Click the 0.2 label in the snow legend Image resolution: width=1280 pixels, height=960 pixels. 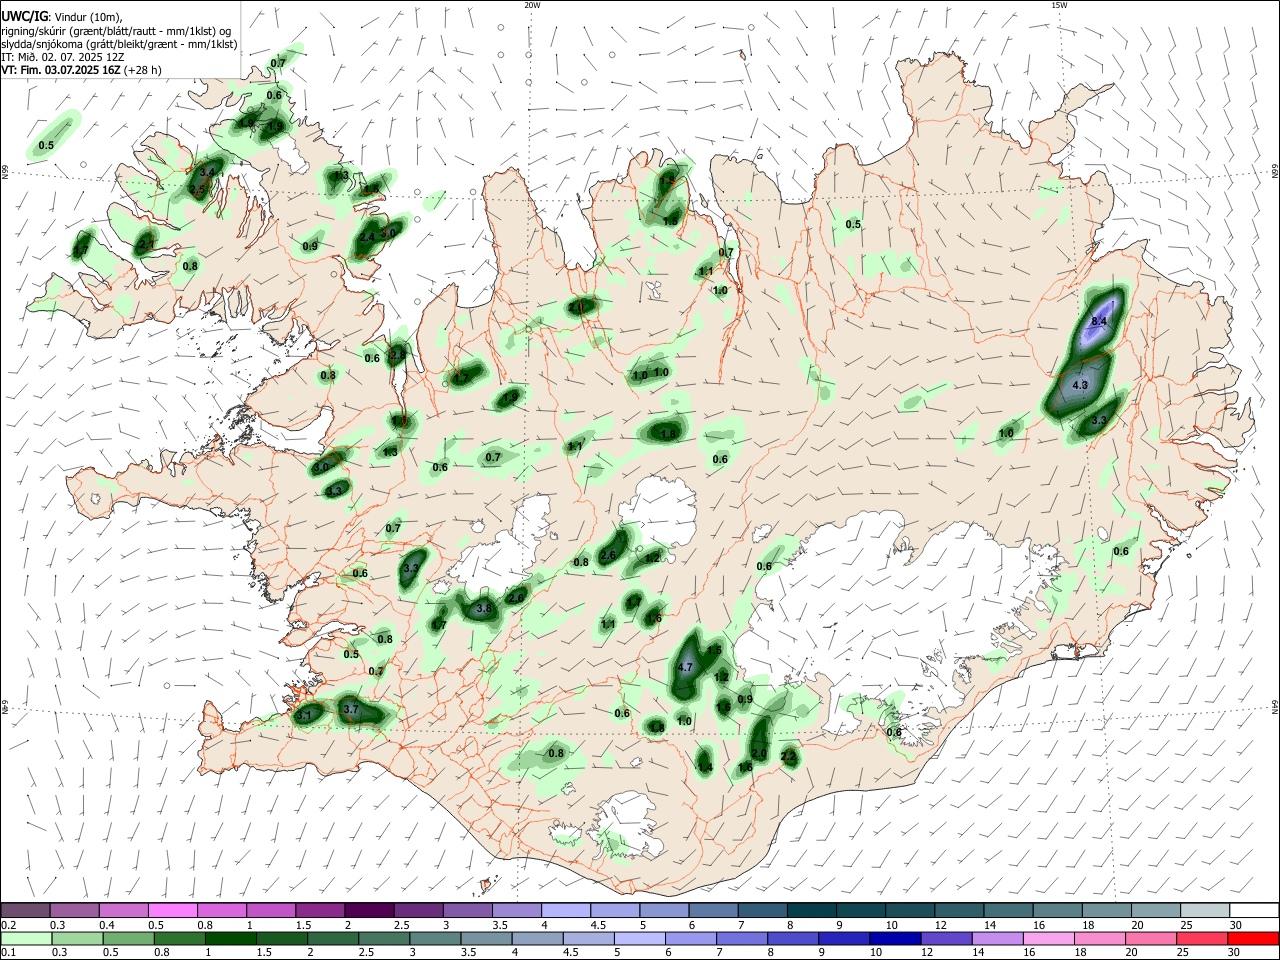click(x=8, y=925)
